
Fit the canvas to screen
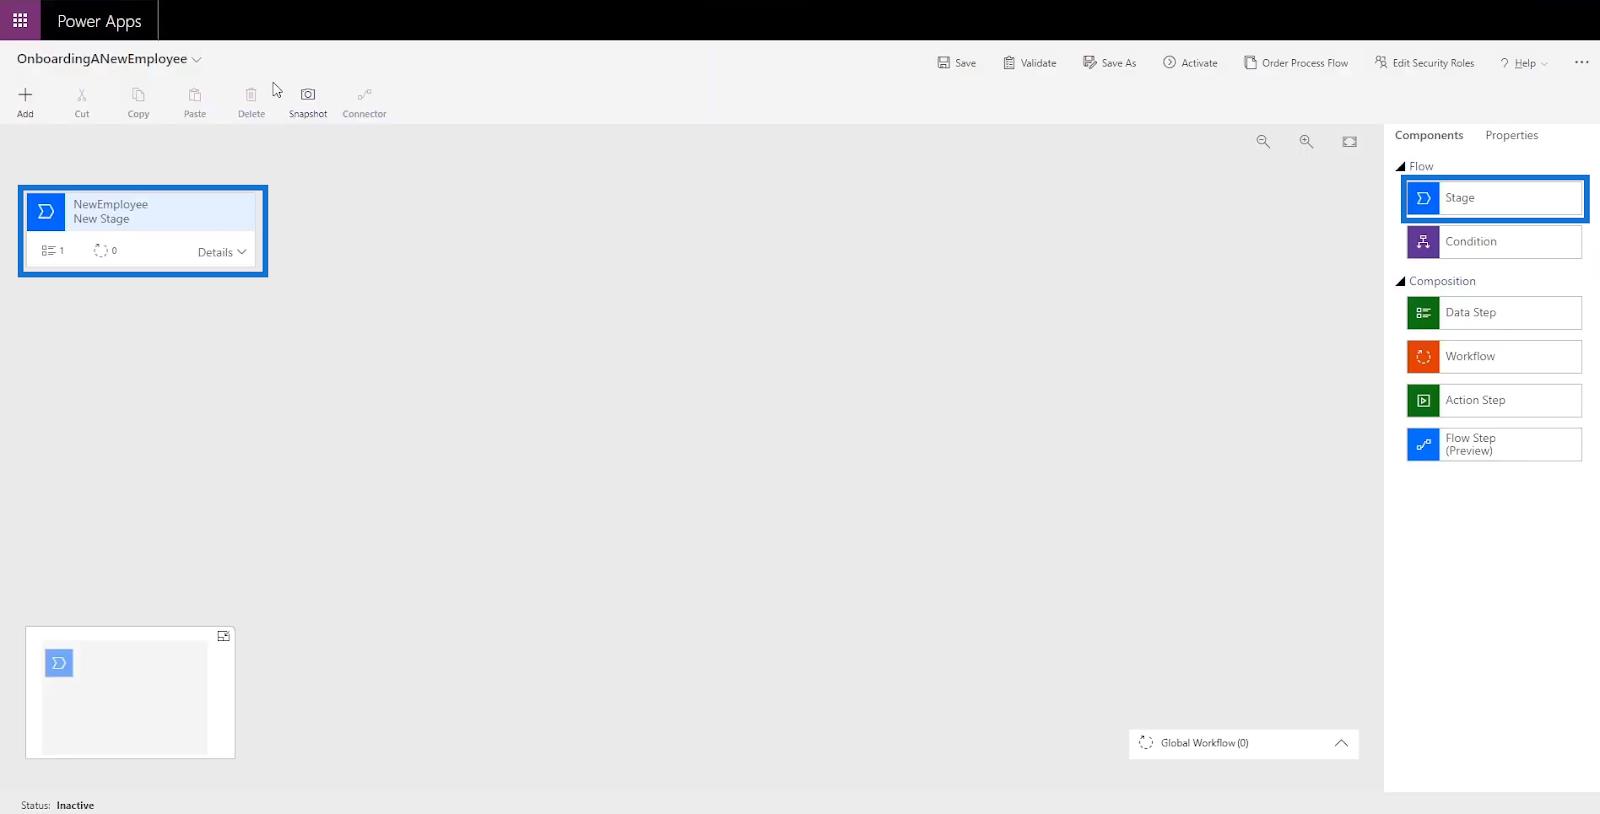1350,142
